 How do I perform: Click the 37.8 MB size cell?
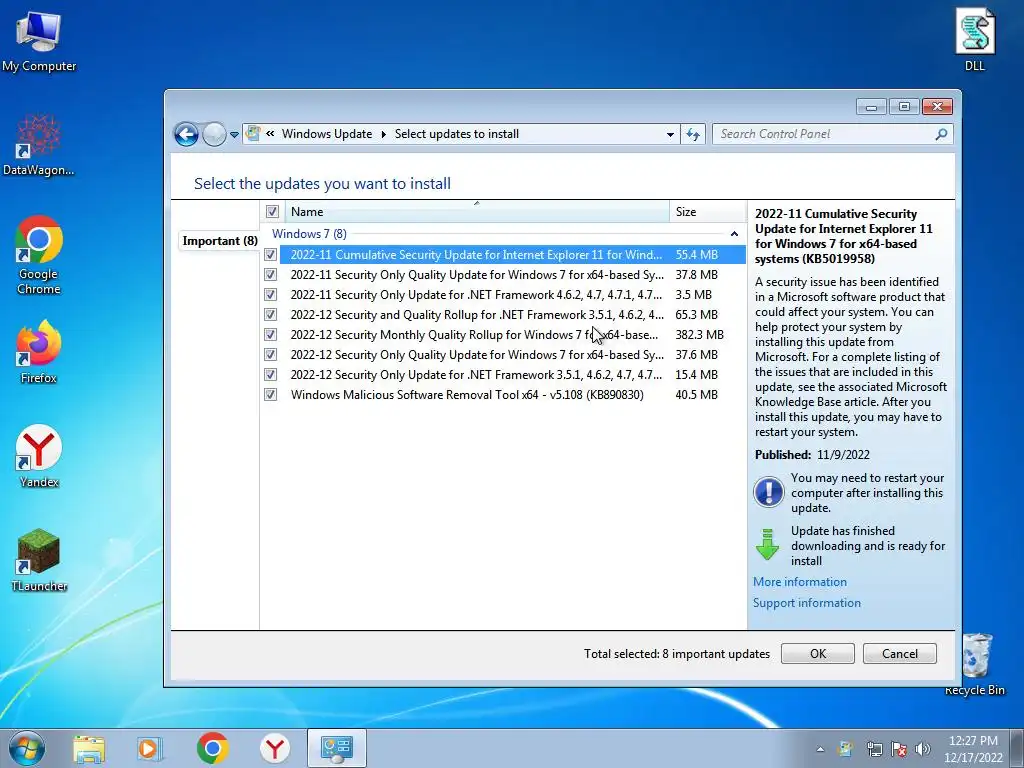pos(696,275)
